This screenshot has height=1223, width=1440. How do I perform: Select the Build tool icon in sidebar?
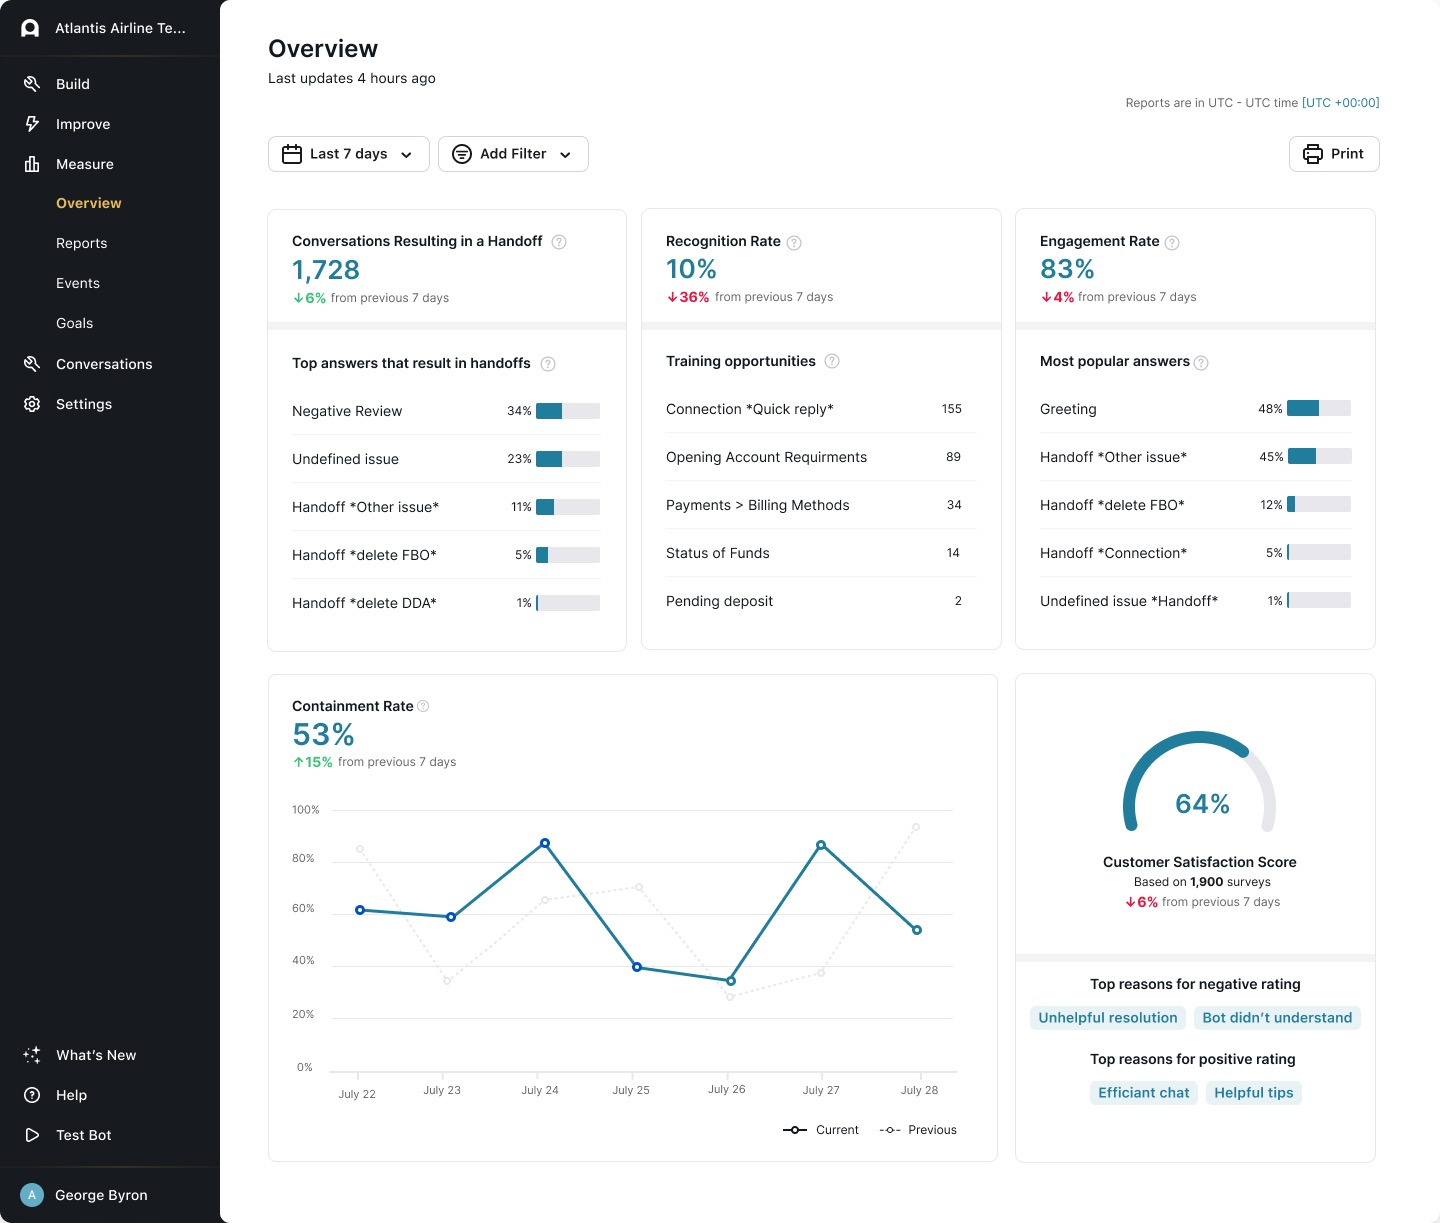[31, 83]
